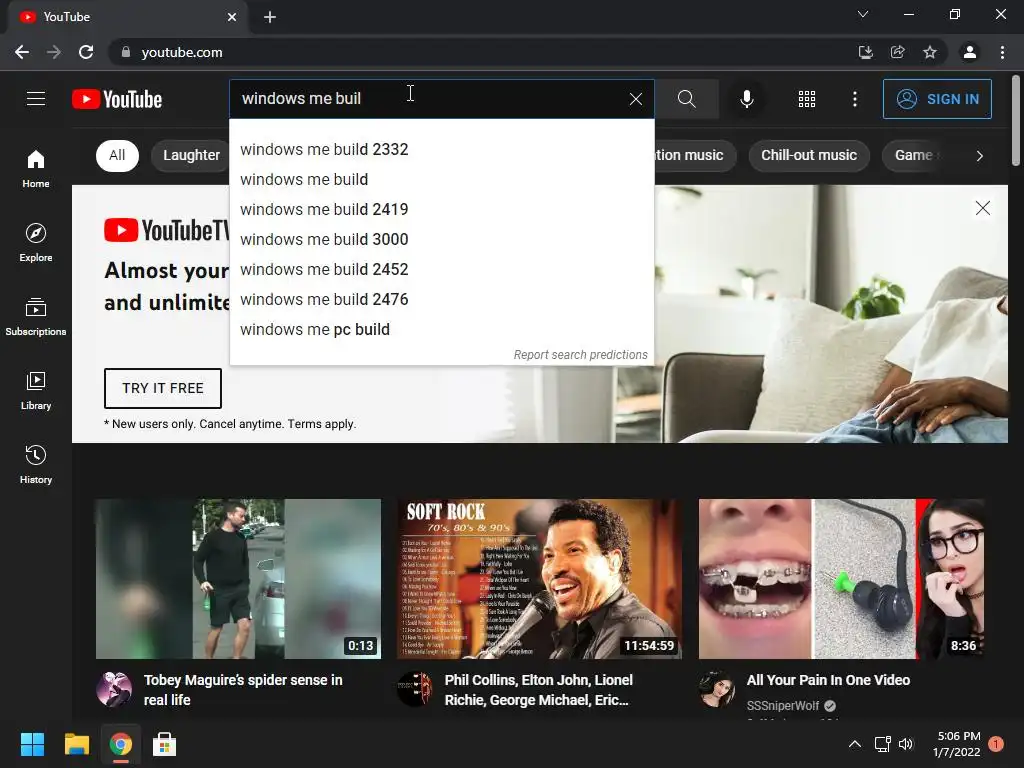
Task: Show hidden system tray icons
Action: pos(854,744)
